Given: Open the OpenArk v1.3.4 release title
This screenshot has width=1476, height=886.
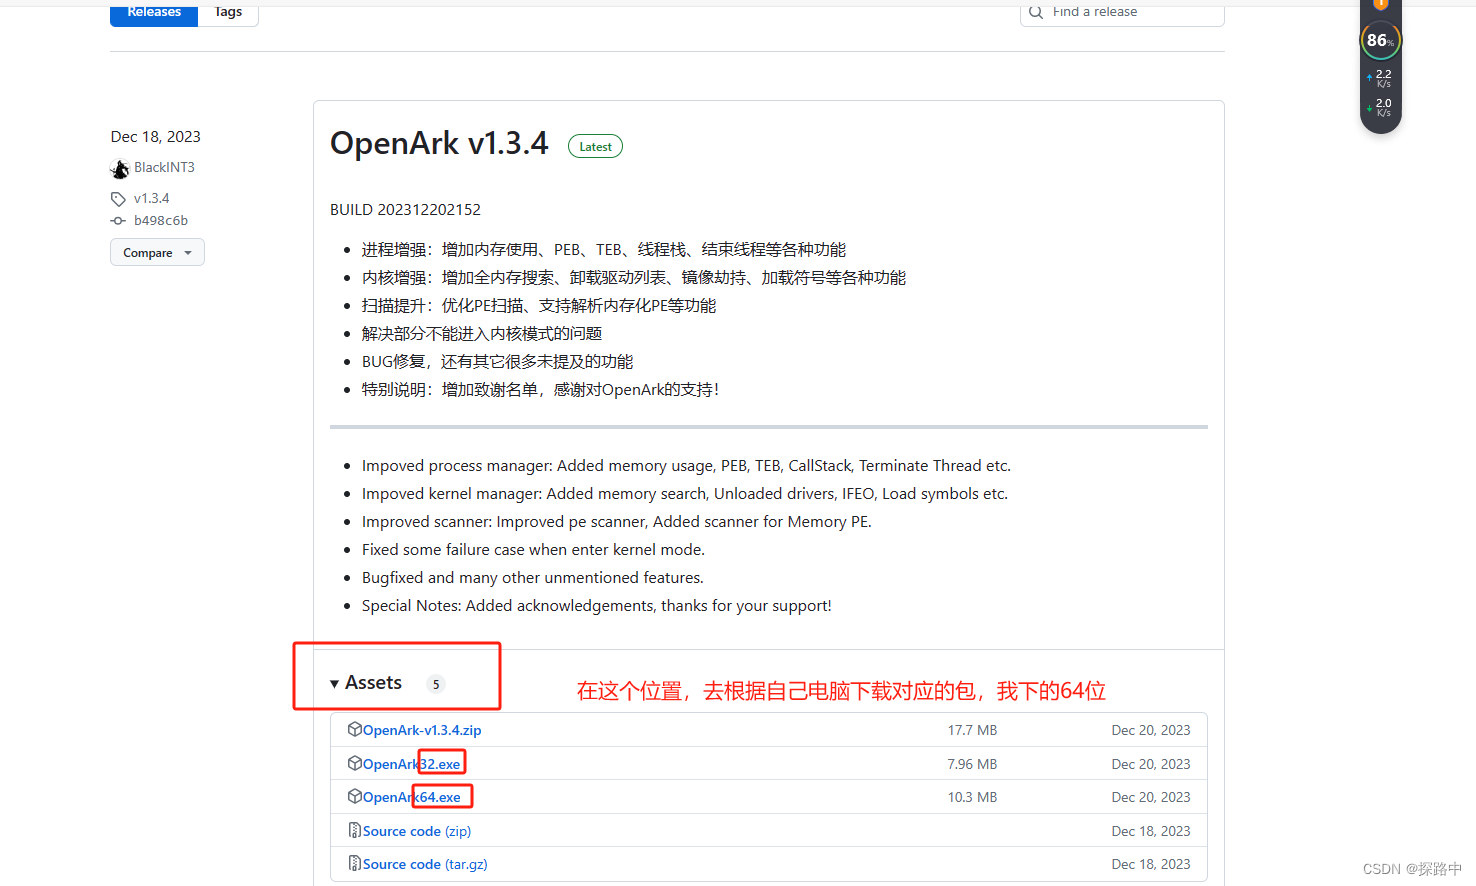Looking at the screenshot, I should [x=439, y=143].
